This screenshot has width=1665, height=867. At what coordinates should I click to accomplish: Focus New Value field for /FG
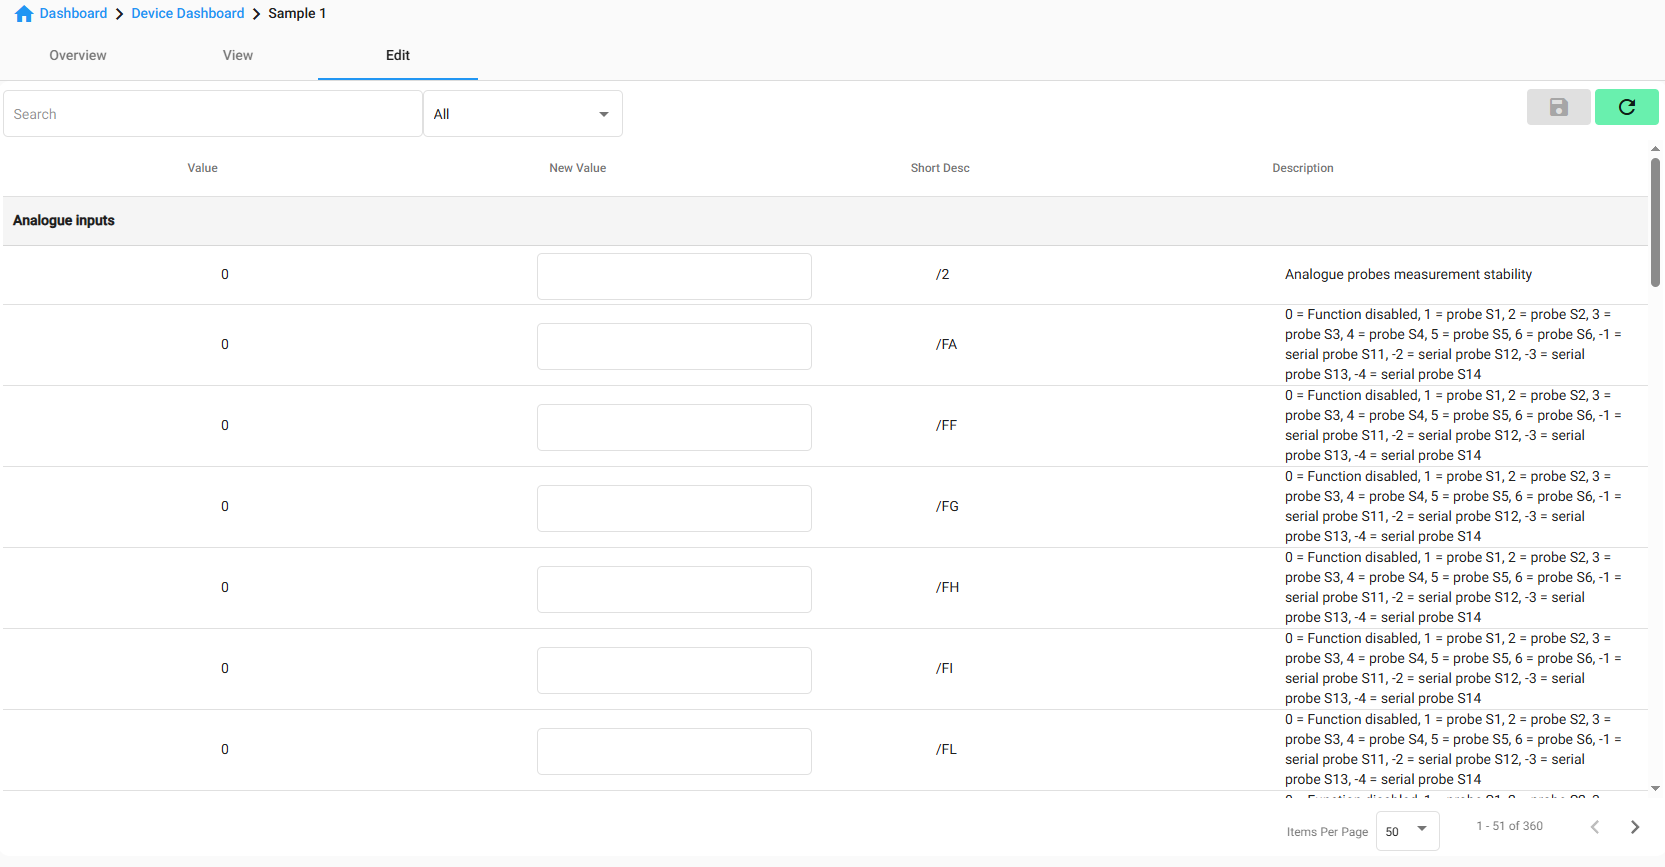point(674,508)
